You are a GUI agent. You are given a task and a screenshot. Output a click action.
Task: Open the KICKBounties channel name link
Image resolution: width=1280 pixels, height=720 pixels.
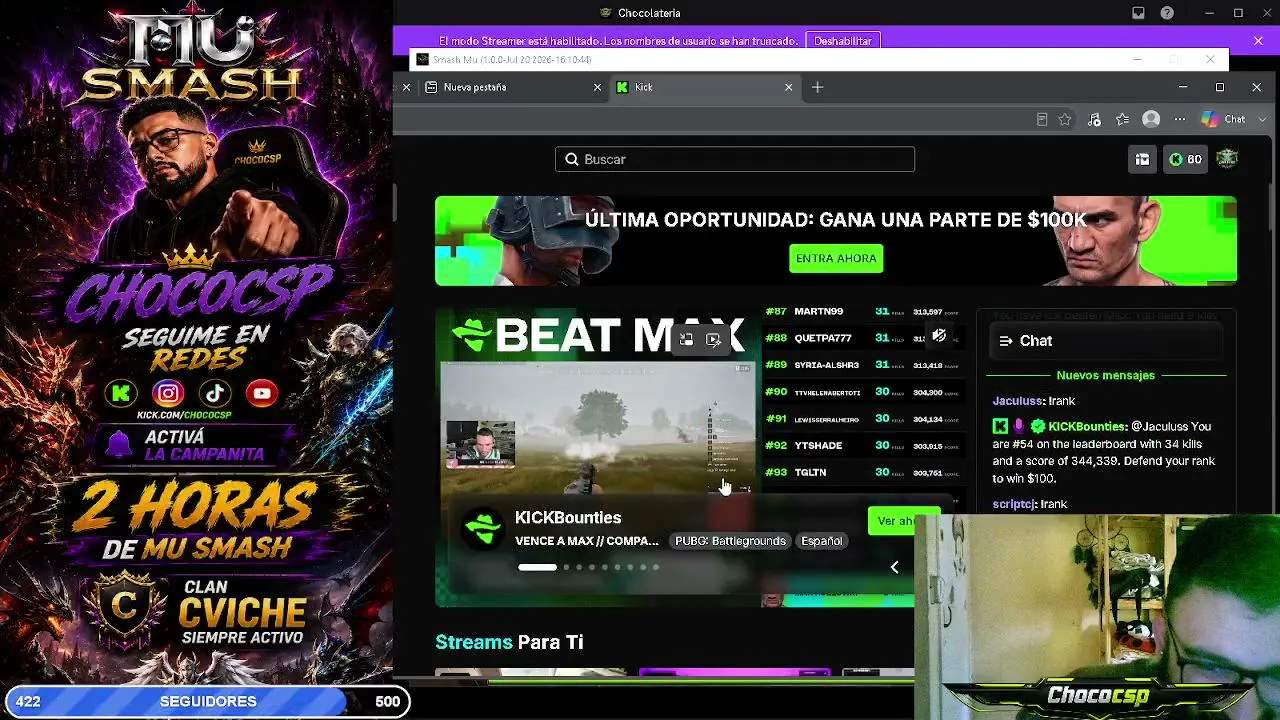(568, 517)
